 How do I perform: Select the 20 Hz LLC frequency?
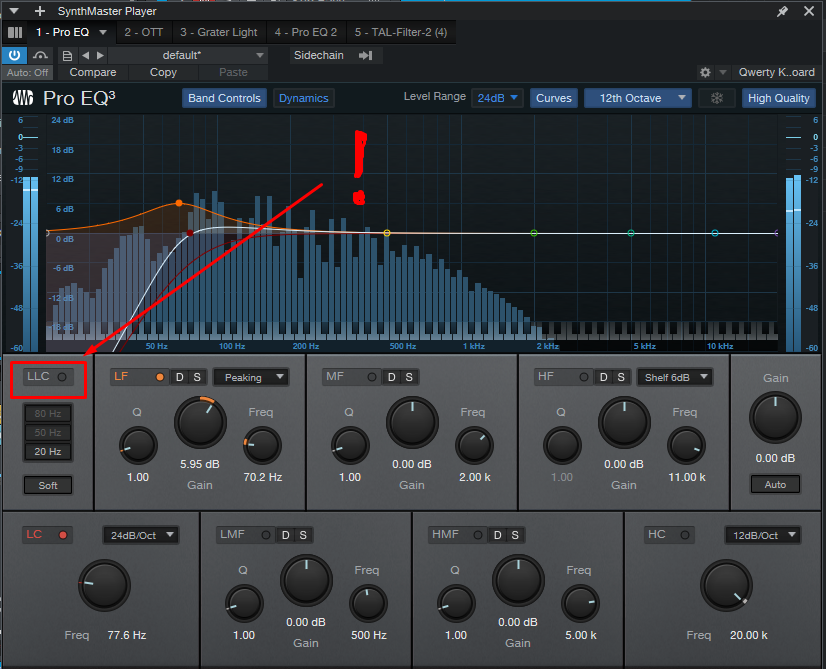pos(47,451)
